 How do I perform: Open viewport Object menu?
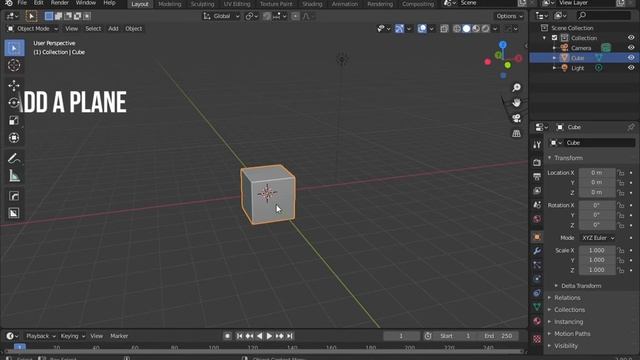tap(133, 29)
